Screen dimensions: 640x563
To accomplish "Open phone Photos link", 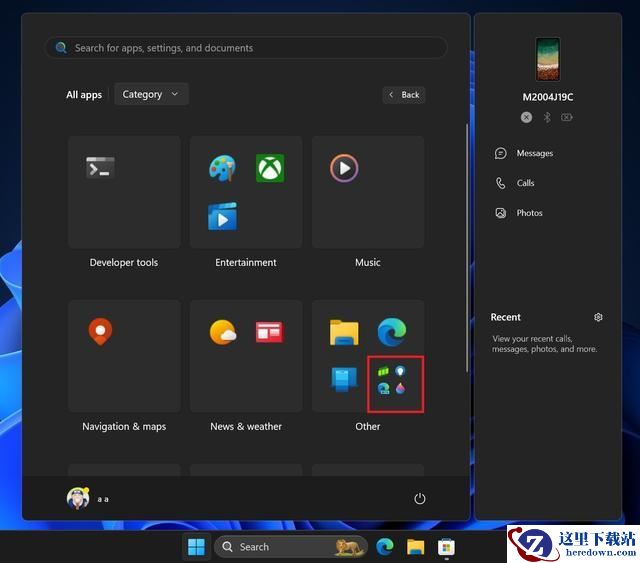I will click(529, 213).
